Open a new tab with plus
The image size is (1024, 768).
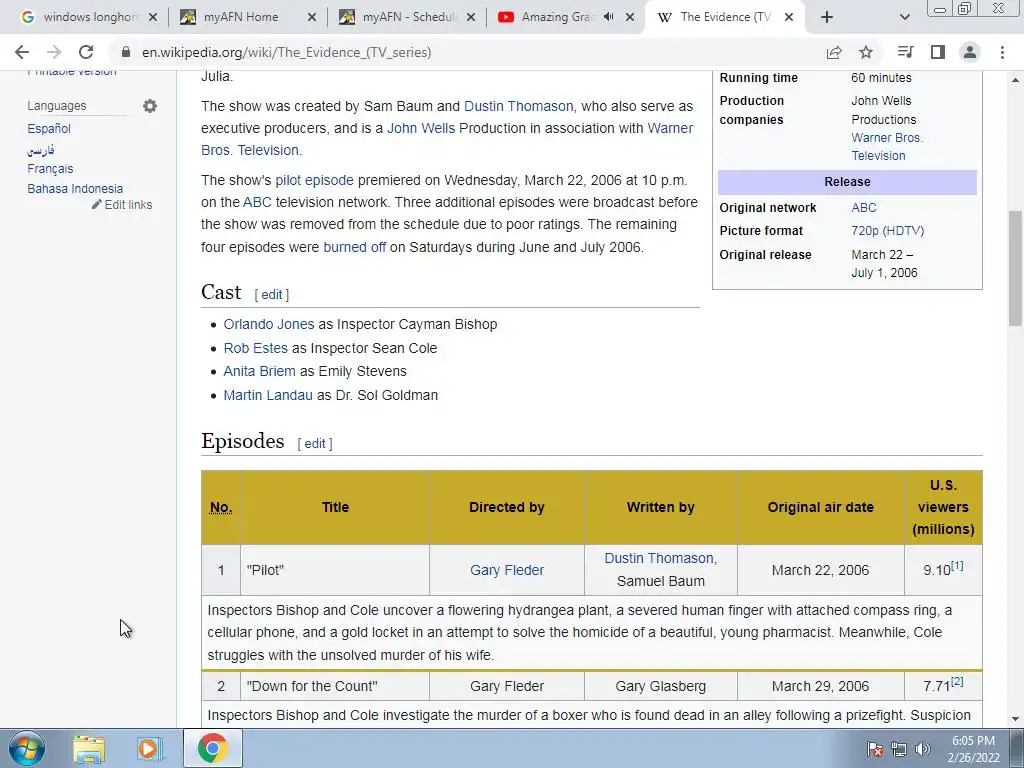pos(827,17)
